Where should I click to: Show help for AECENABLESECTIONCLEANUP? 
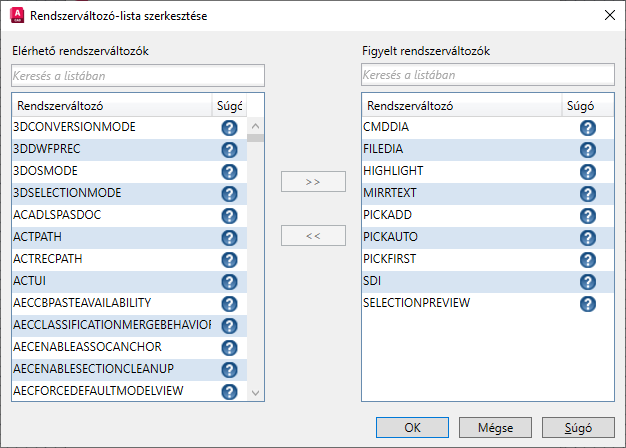point(229,370)
